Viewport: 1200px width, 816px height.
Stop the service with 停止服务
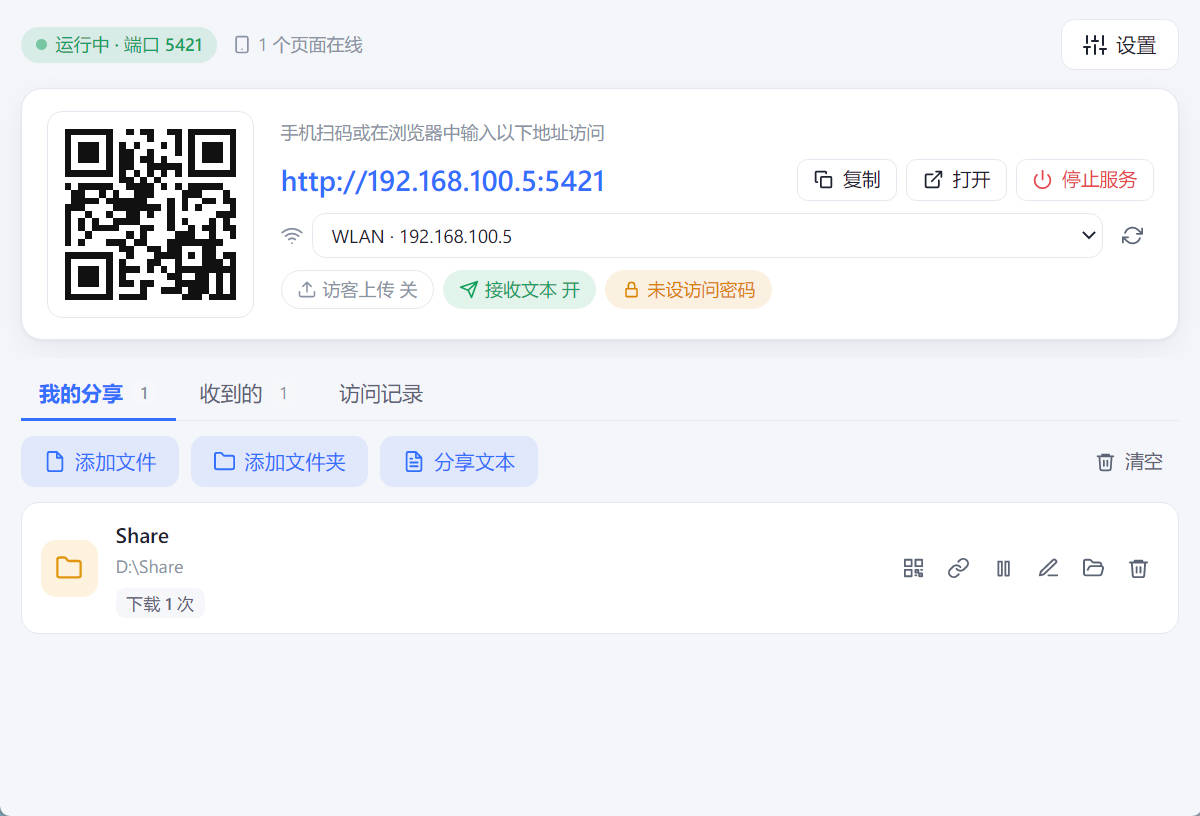coord(1085,180)
